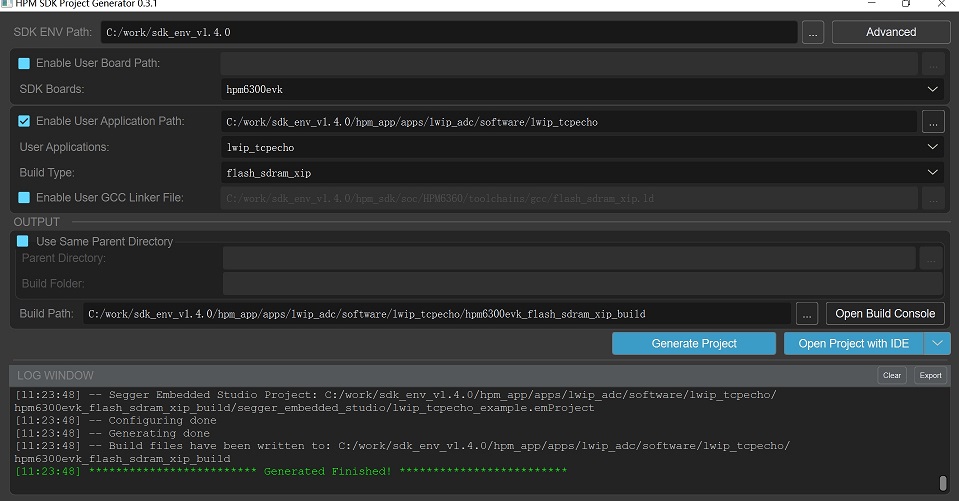Open the SDK Boards dropdown
Image resolution: width=959 pixels, height=501 pixels.
[x=932, y=89]
